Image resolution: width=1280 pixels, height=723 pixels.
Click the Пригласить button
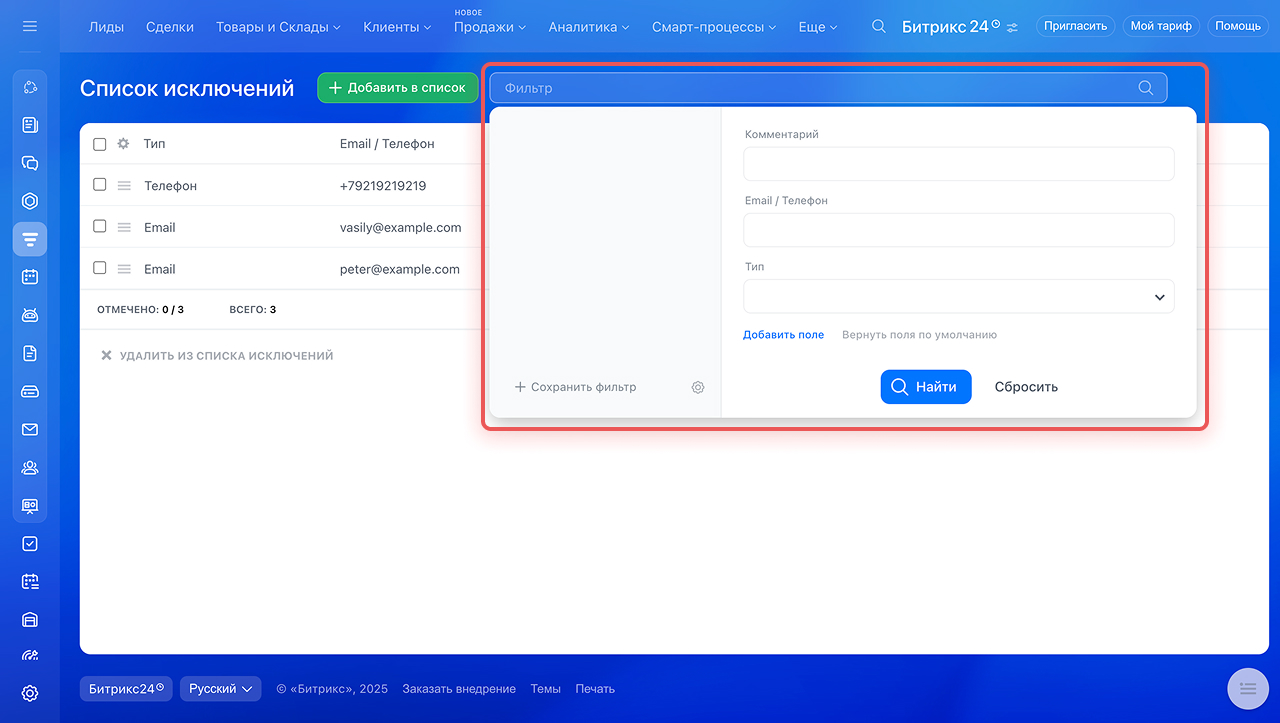tap(1076, 26)
